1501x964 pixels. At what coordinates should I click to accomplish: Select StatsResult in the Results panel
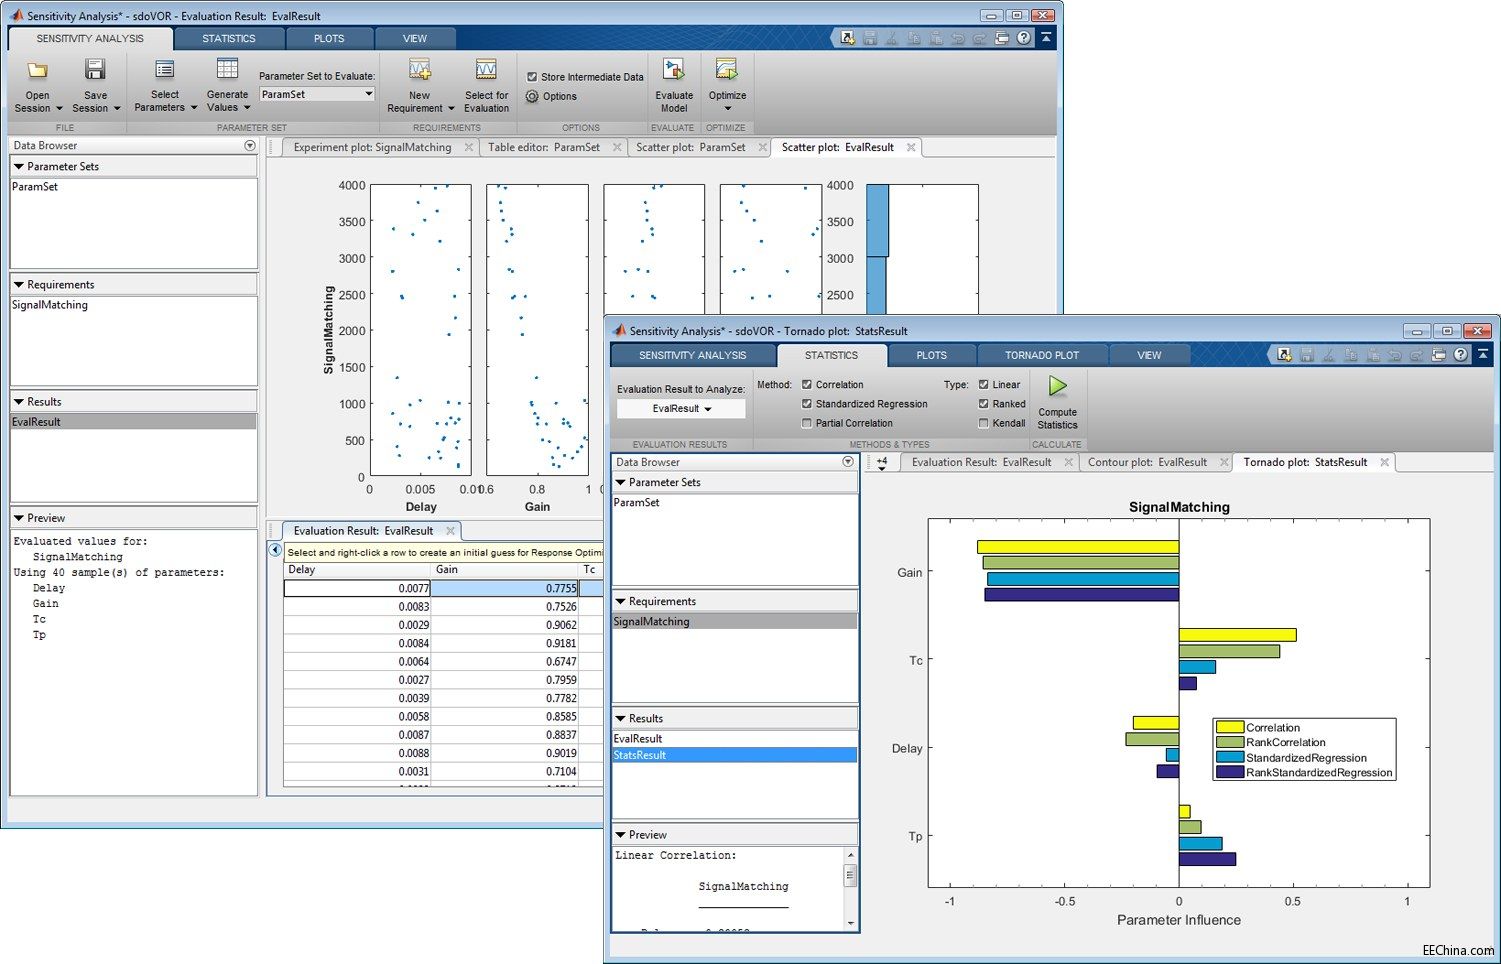coord(639,755)
